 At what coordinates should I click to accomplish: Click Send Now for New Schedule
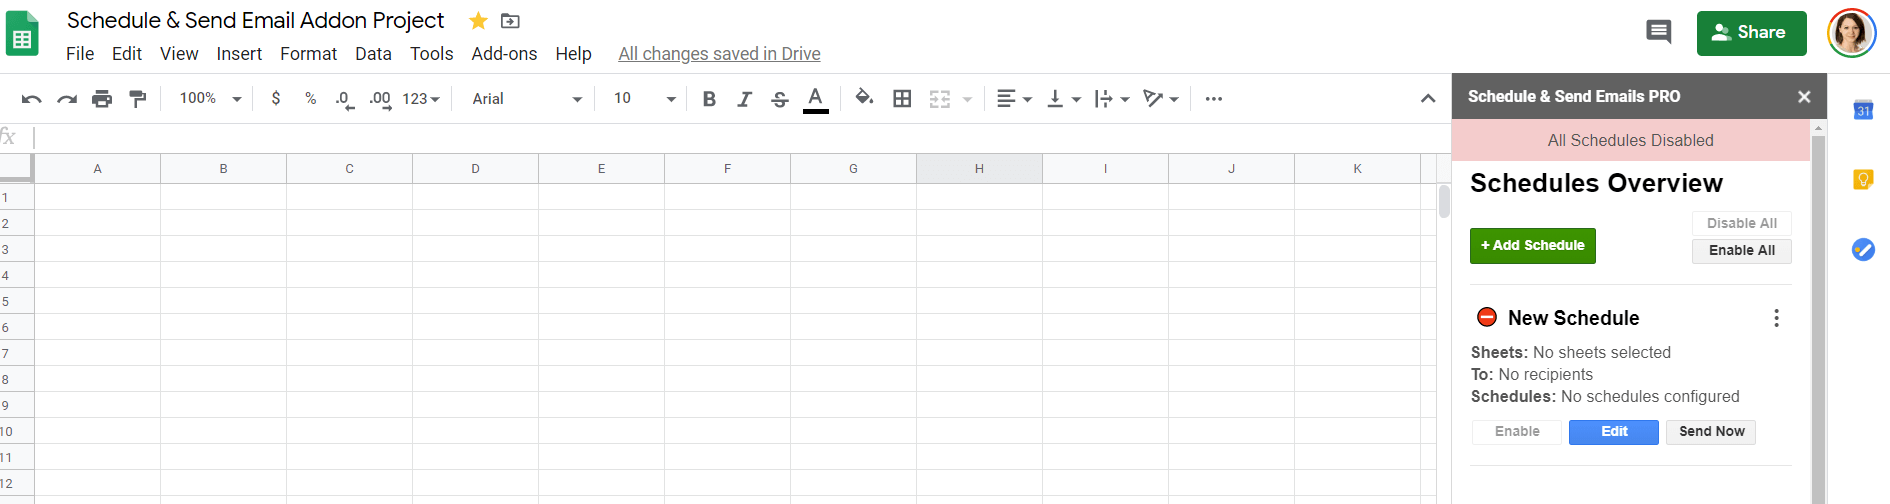tap(1711, 432)
